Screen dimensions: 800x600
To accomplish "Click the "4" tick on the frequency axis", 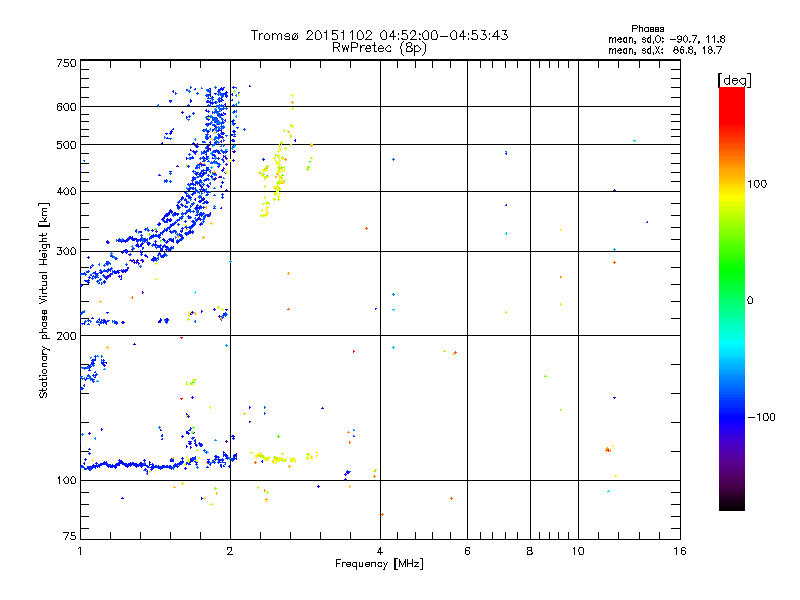I will pos(380,551).
